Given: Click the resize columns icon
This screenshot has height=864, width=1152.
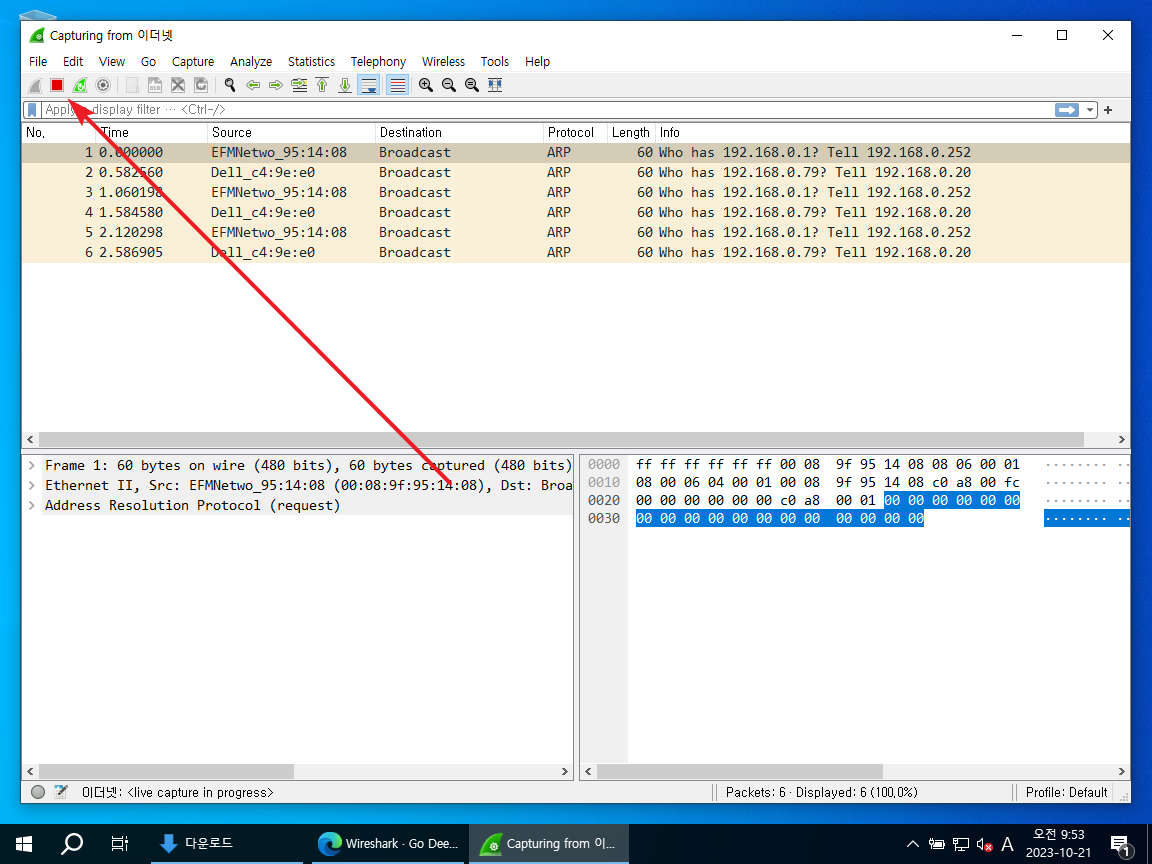Looking at the screenshot, I should point(495,85).
